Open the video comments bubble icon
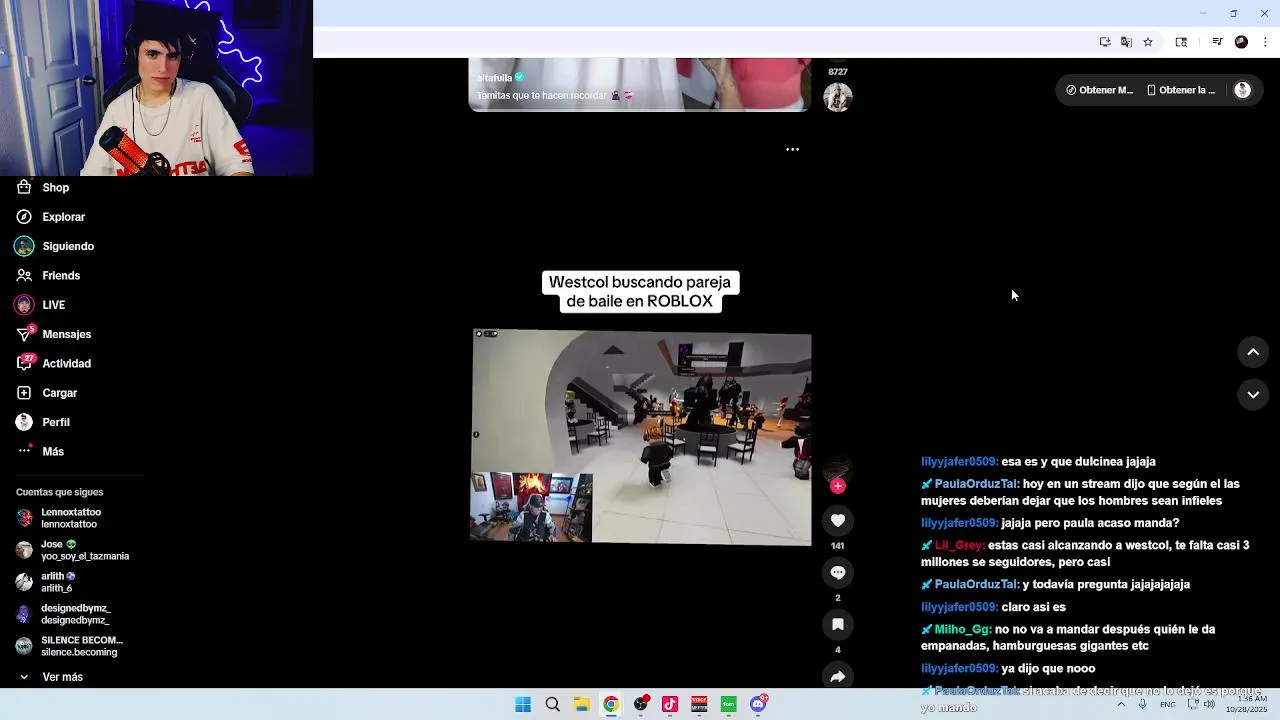 tap(838, 572)
